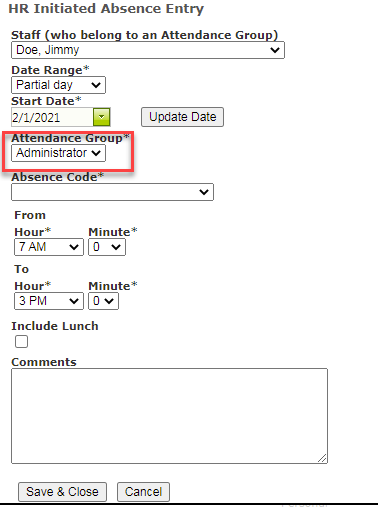Click the Start Date field showing 2/1/2021
This screenshot has height=509, width=378.
[52, 117]
